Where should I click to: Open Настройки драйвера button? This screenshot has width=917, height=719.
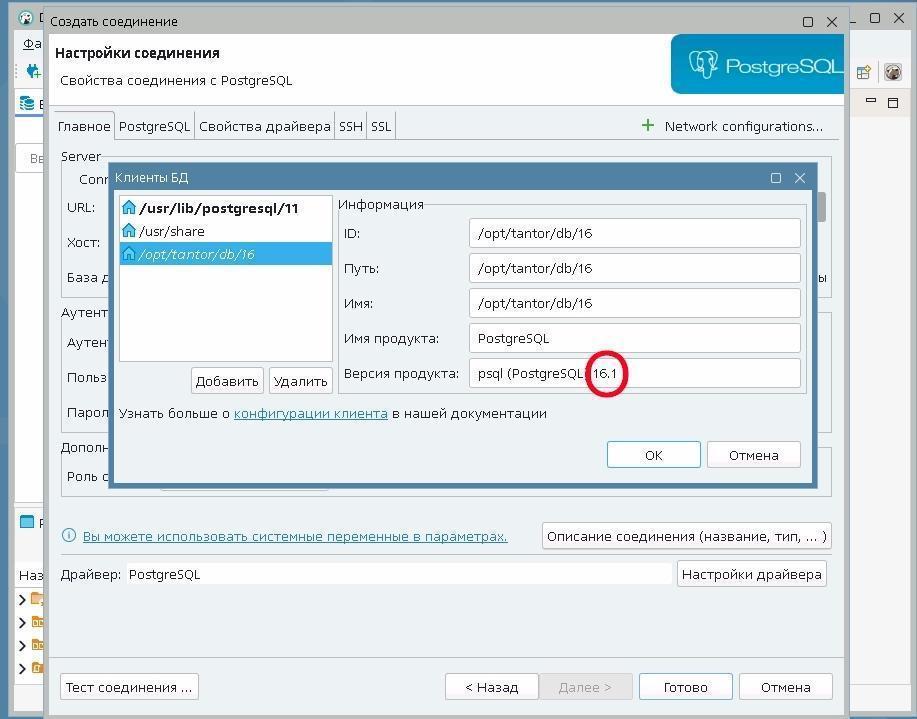[x=751, y=574]
